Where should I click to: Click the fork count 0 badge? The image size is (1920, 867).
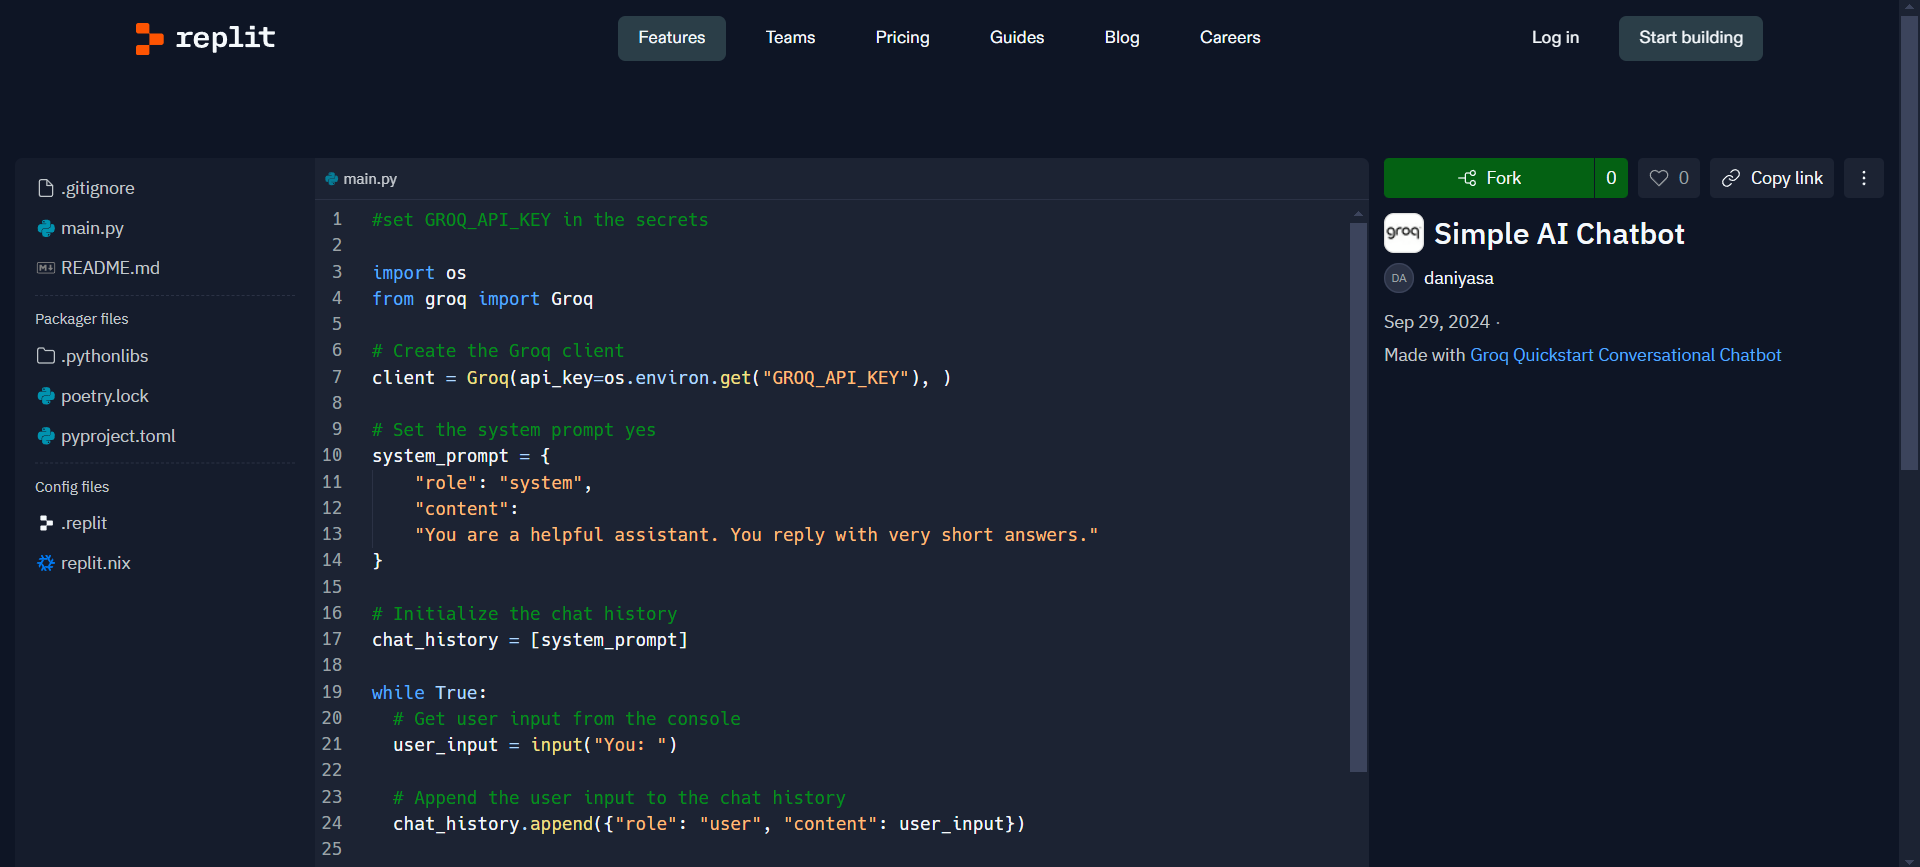coord(1611,178)
